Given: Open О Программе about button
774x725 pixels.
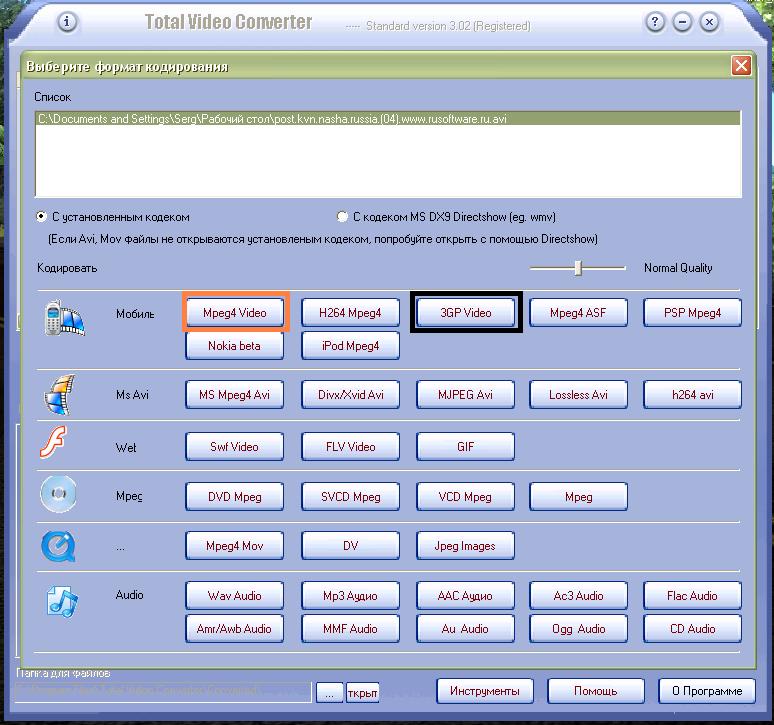Looking at the screenshot, I should point(707,691).
